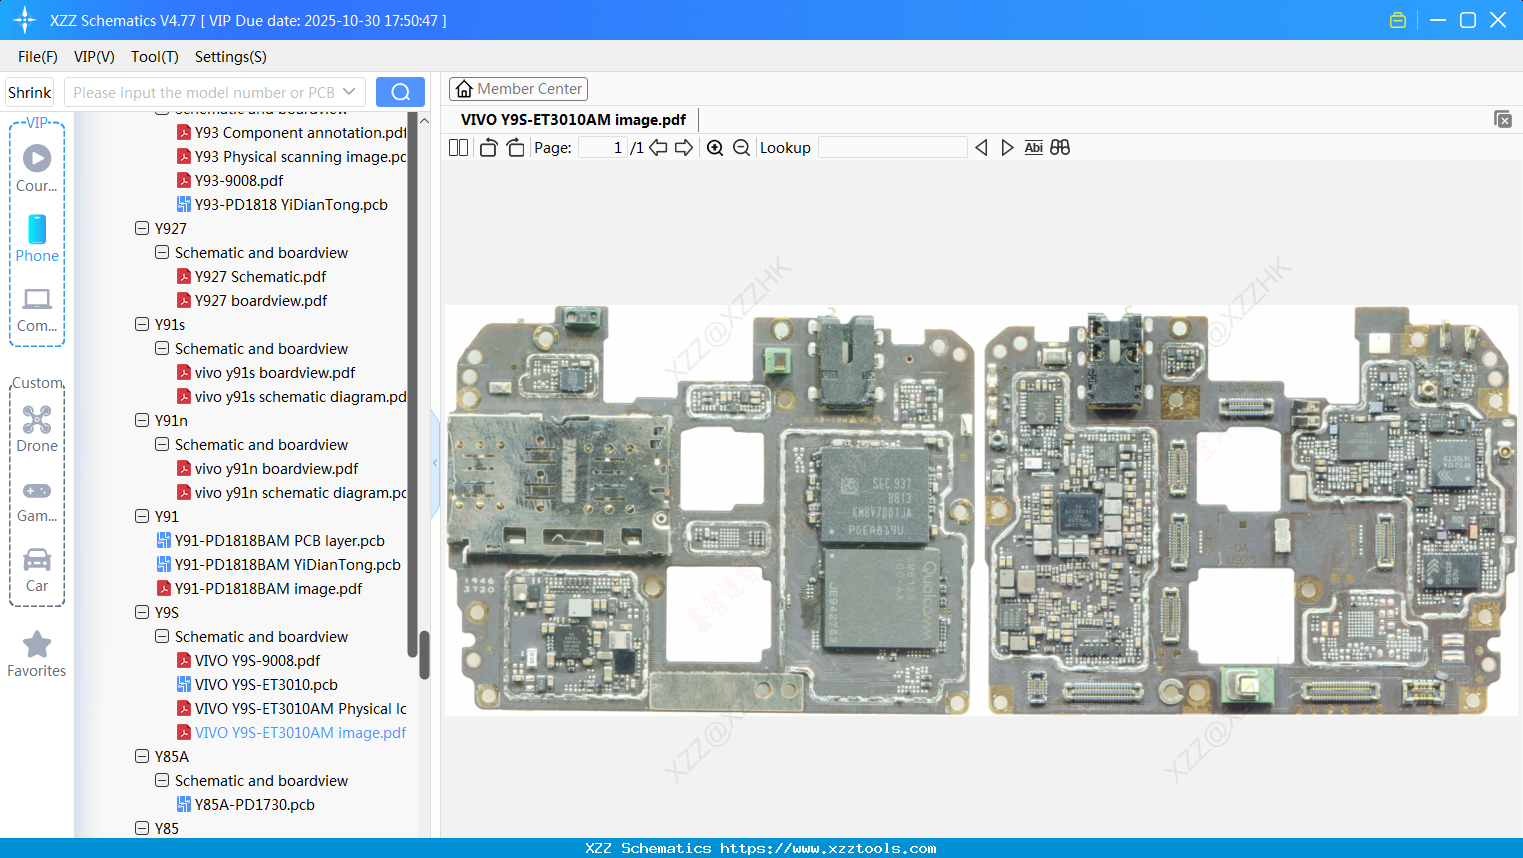Collapse the Y91n tree node

(x=142, y=420)
